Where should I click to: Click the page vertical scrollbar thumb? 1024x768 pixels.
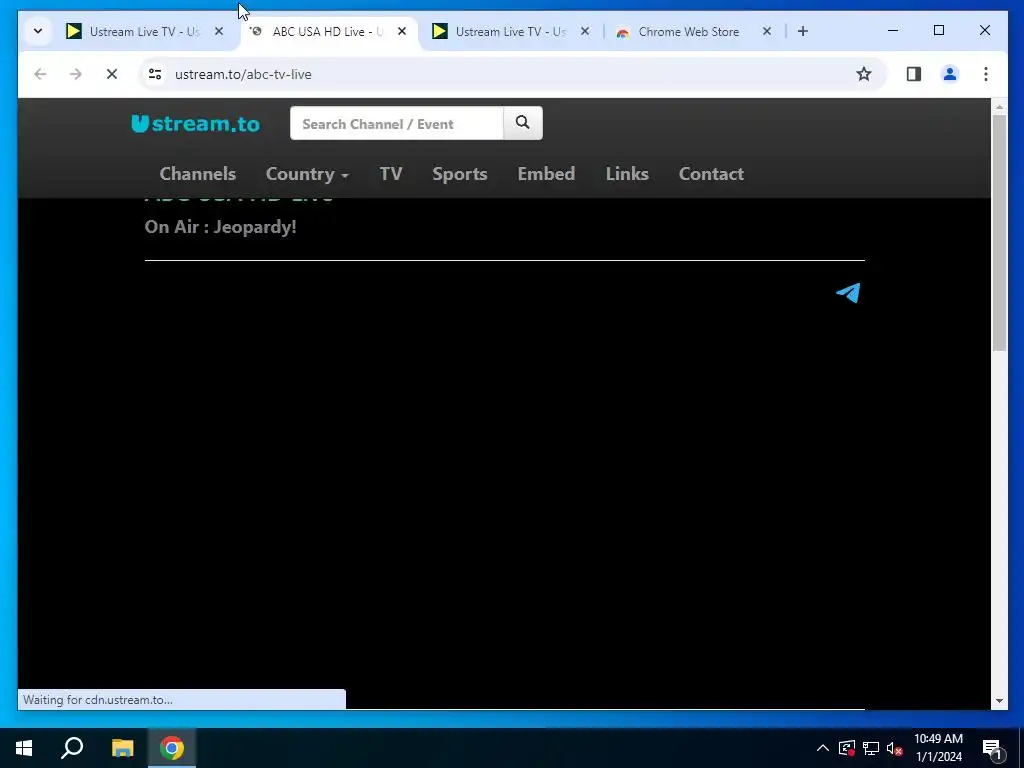[999, 233]
